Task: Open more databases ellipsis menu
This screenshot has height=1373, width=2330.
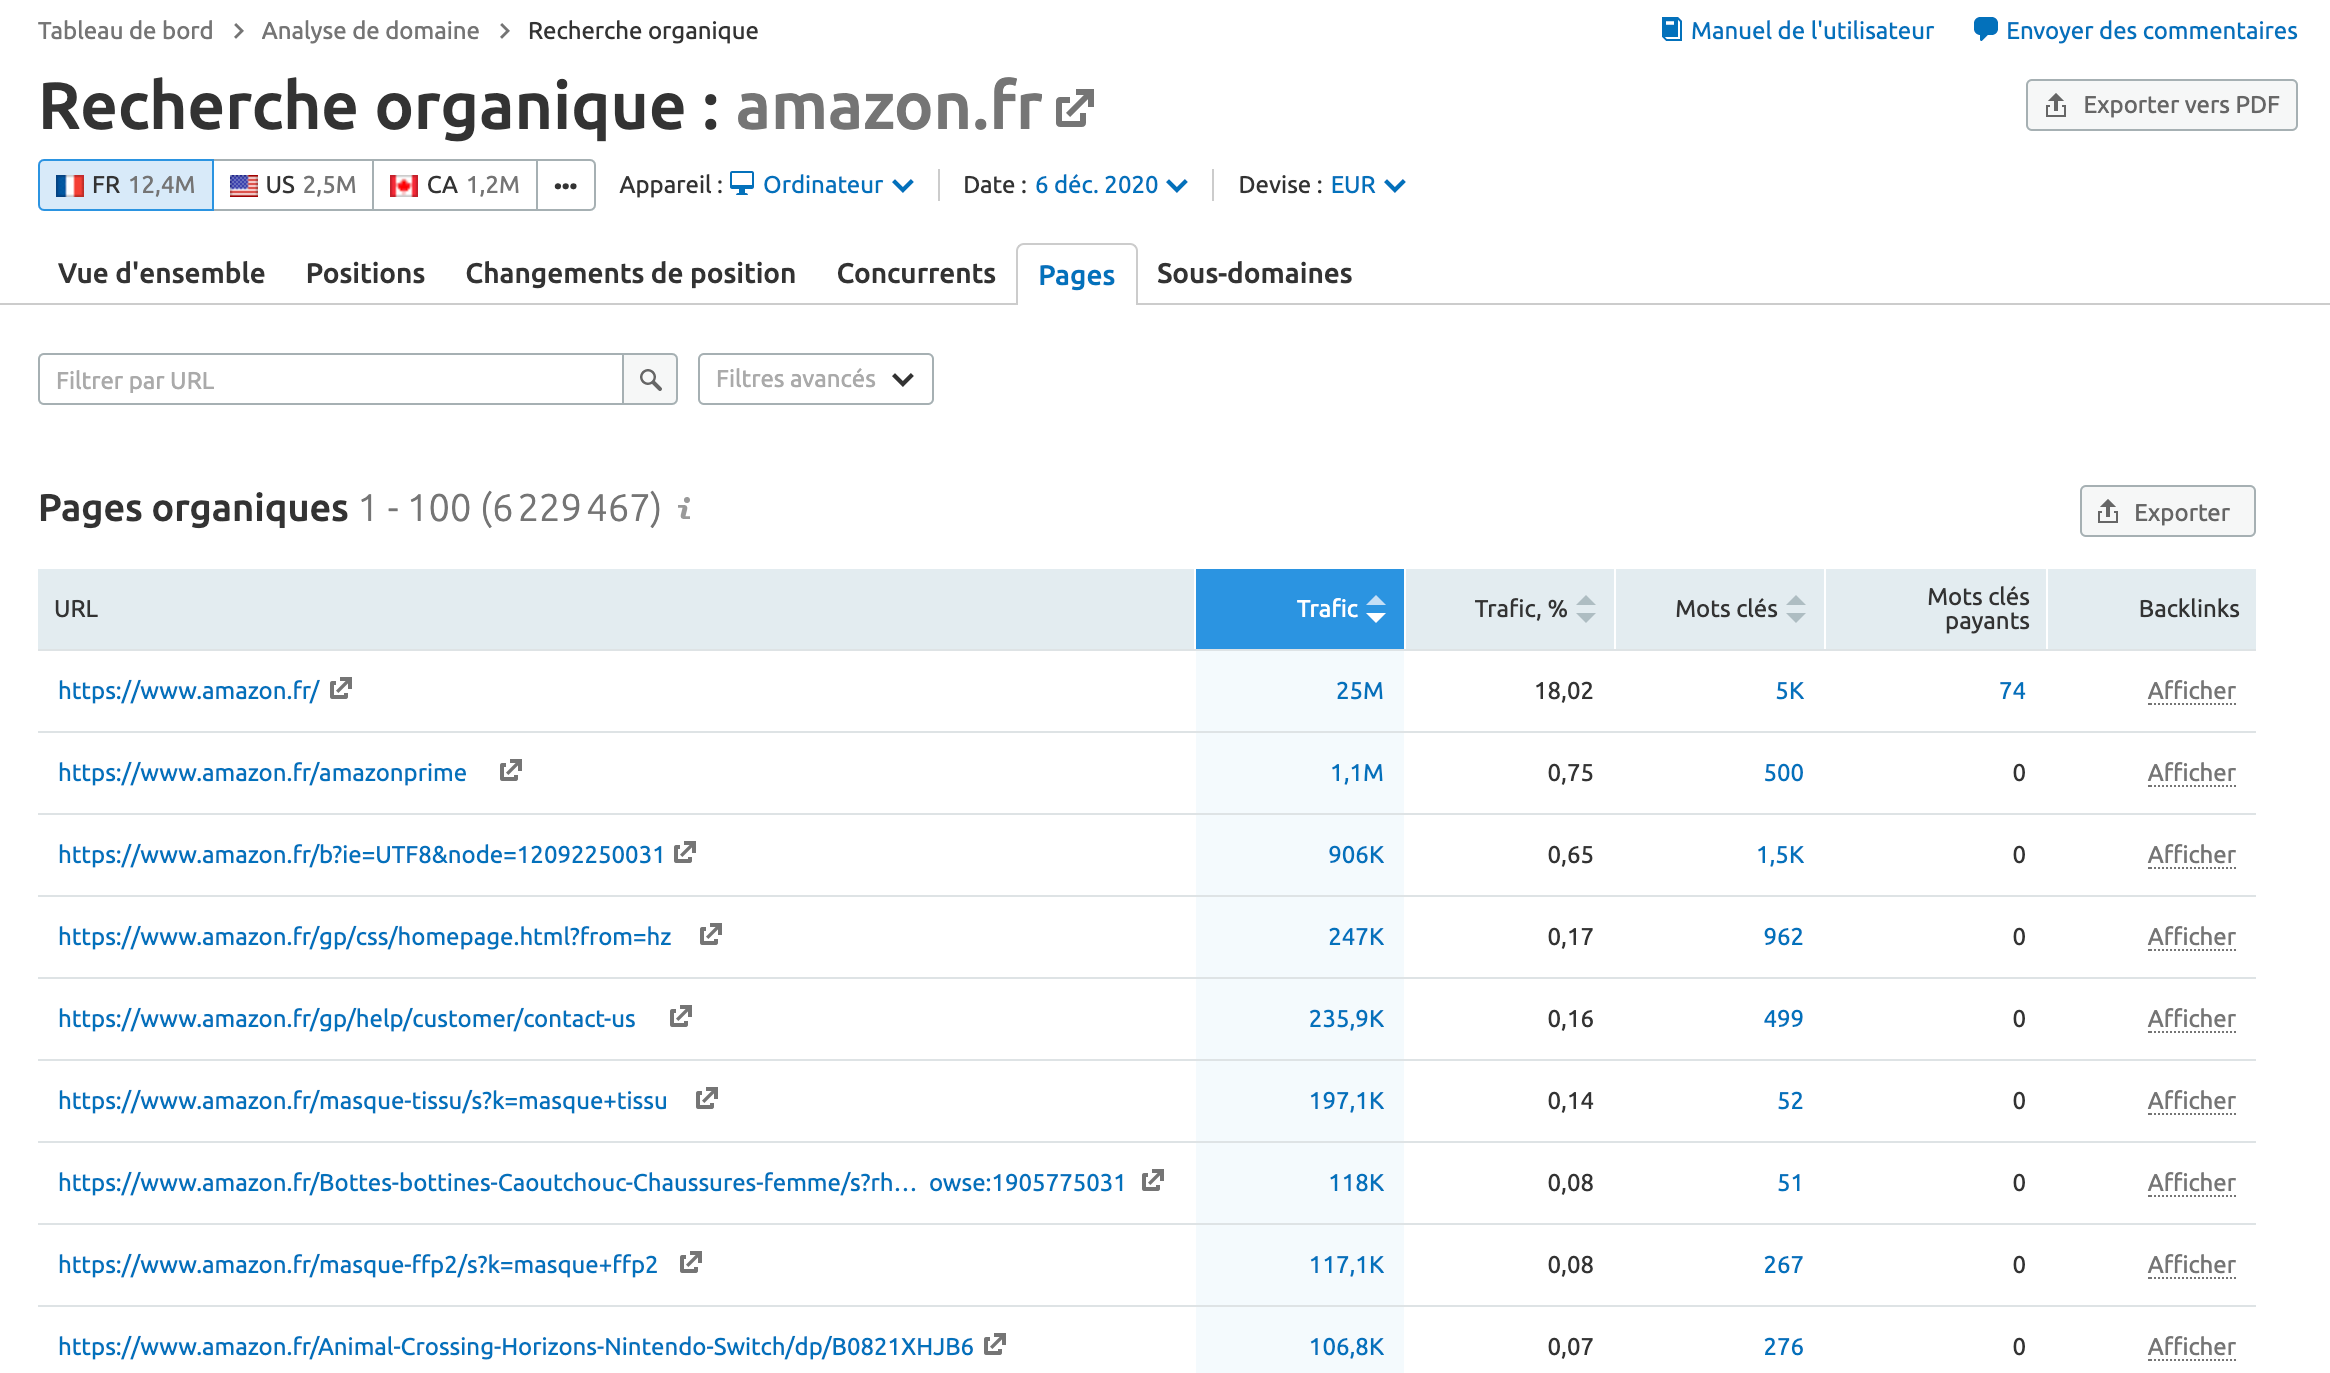Action: click(566, 185)
